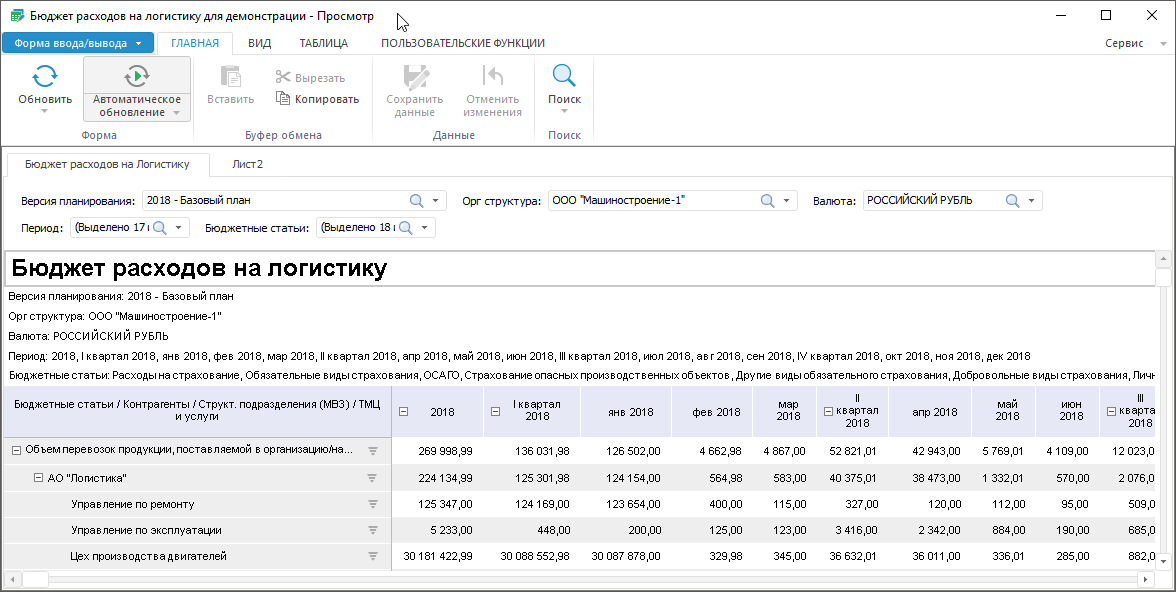The width and height of the screenshot is (1176, 592).
Task: Click filter icon on Управление по ремонту row
Action: tap(372, 504)
